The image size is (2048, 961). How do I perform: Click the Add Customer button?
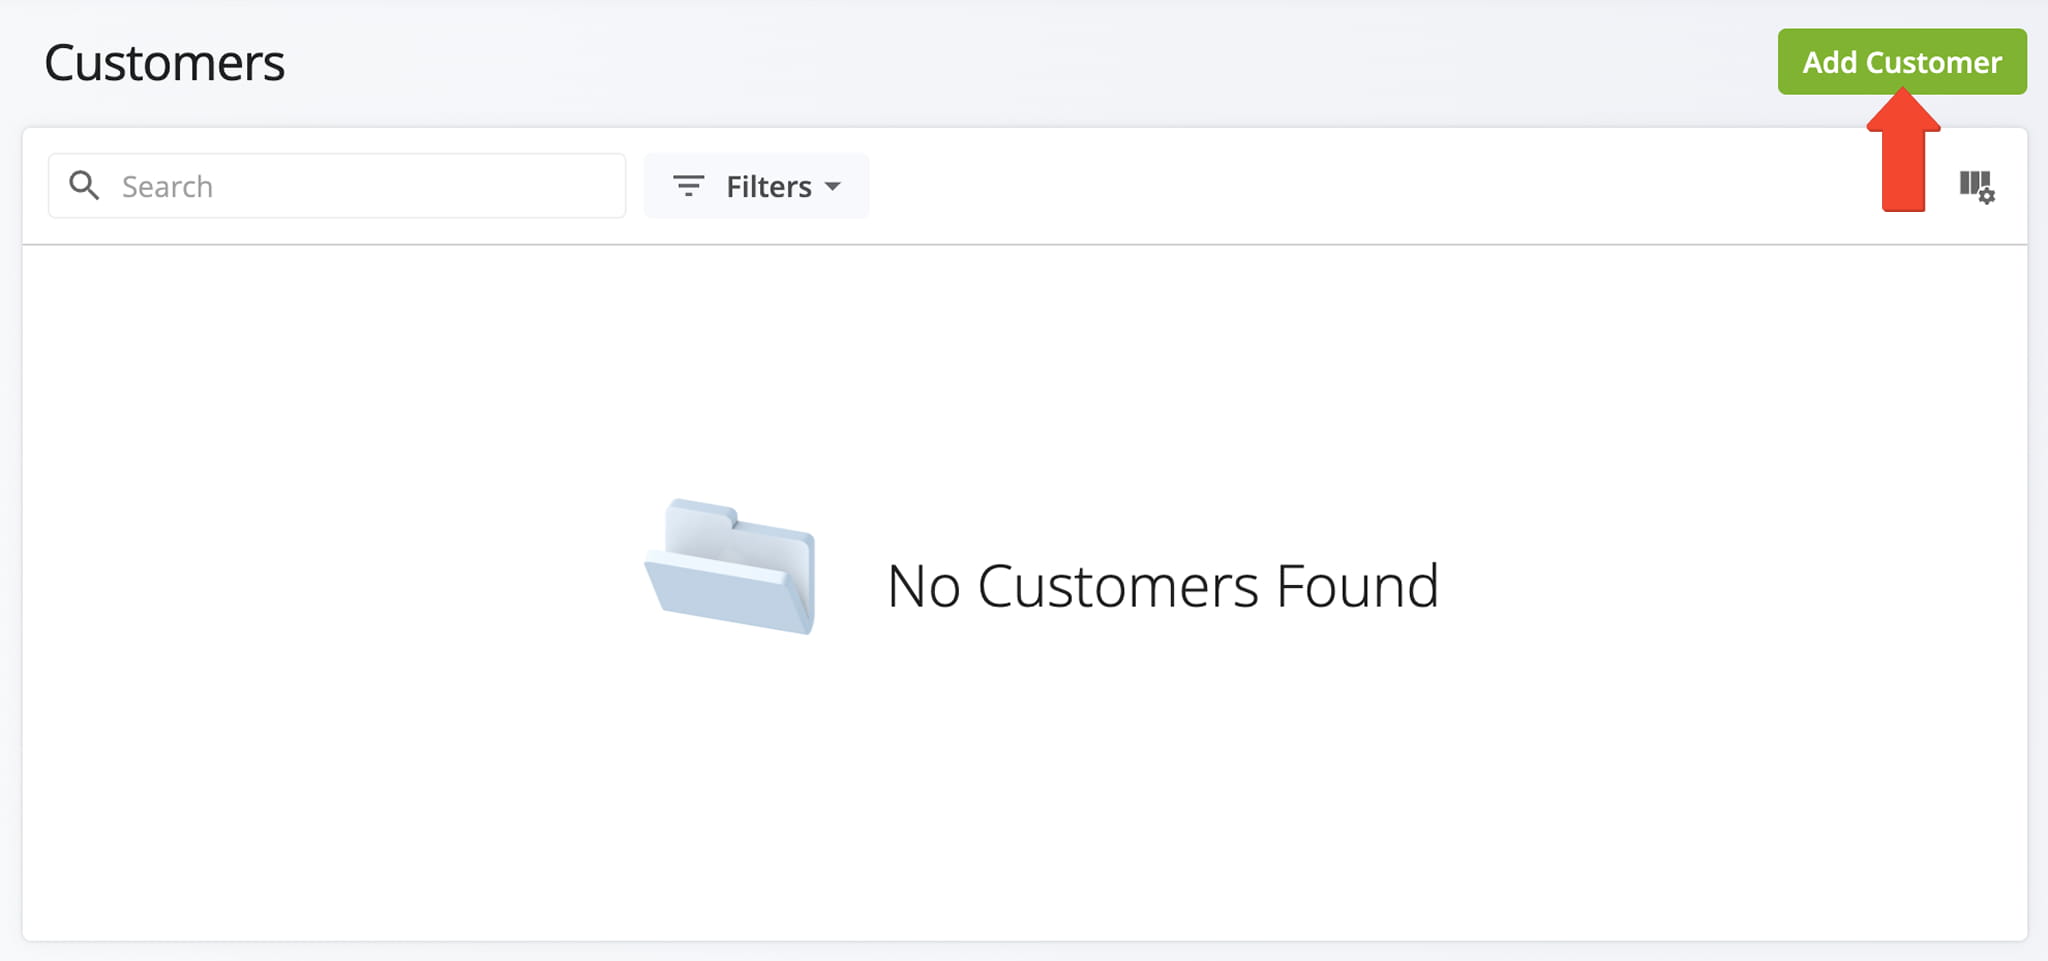pyautogui.click(x=1901, y=61)
